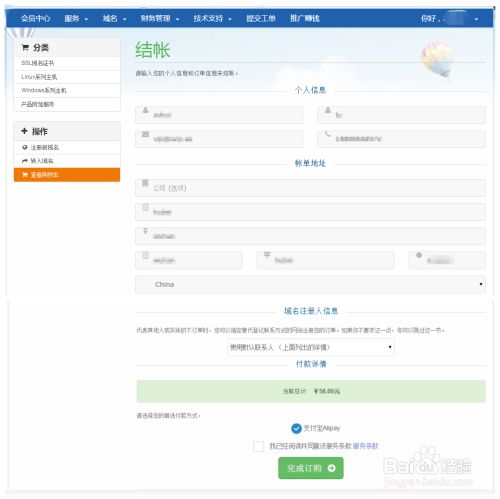Expand the 服务 dropdown menu
The width and height of the screenshot is (500, 499).
76,18
